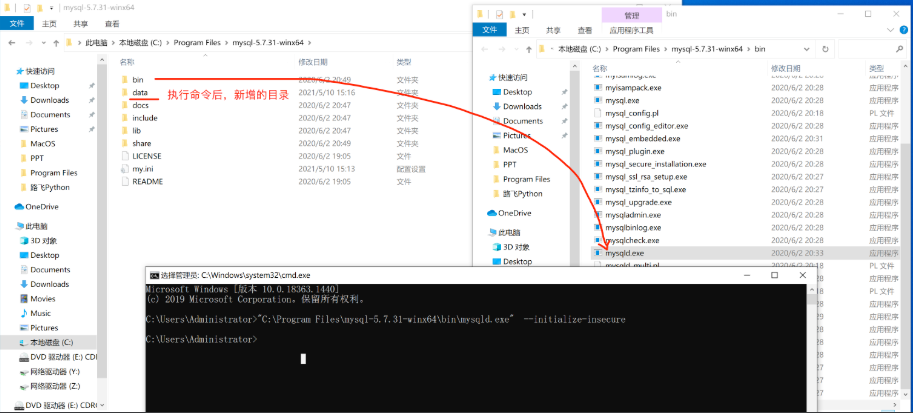Expand chevron after mysql-5.7.31-winx64 in left address bar
The width and height of the screenshot is (913, 413).
click(310, 43)
